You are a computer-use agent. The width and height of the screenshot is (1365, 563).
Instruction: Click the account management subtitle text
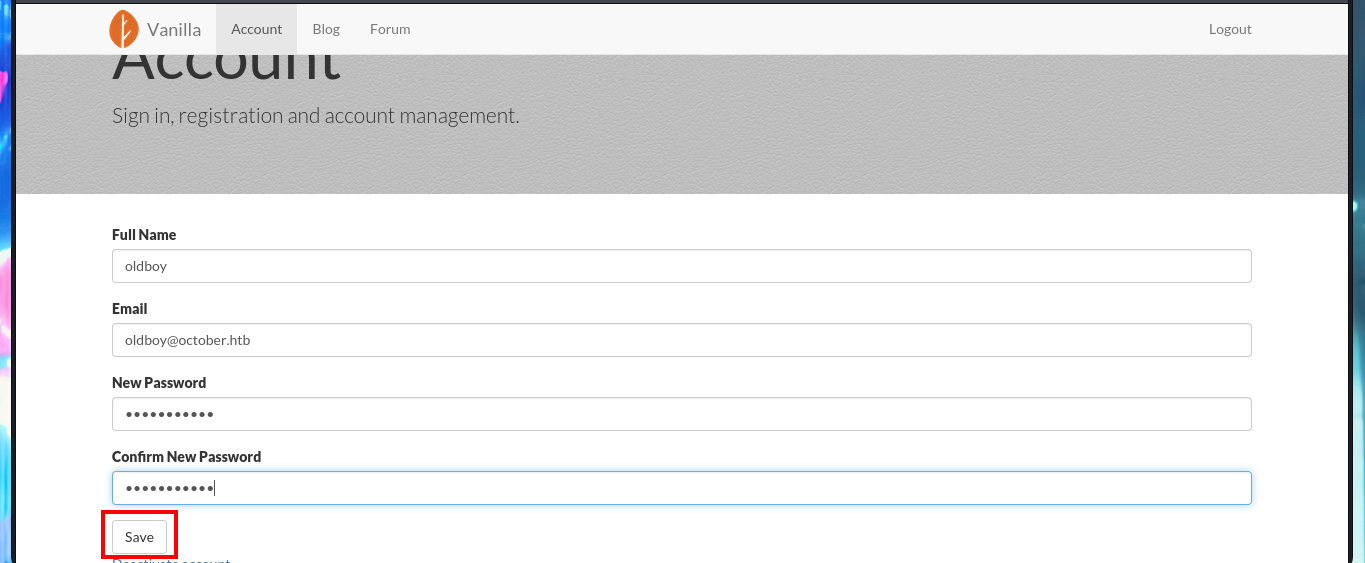315,116
